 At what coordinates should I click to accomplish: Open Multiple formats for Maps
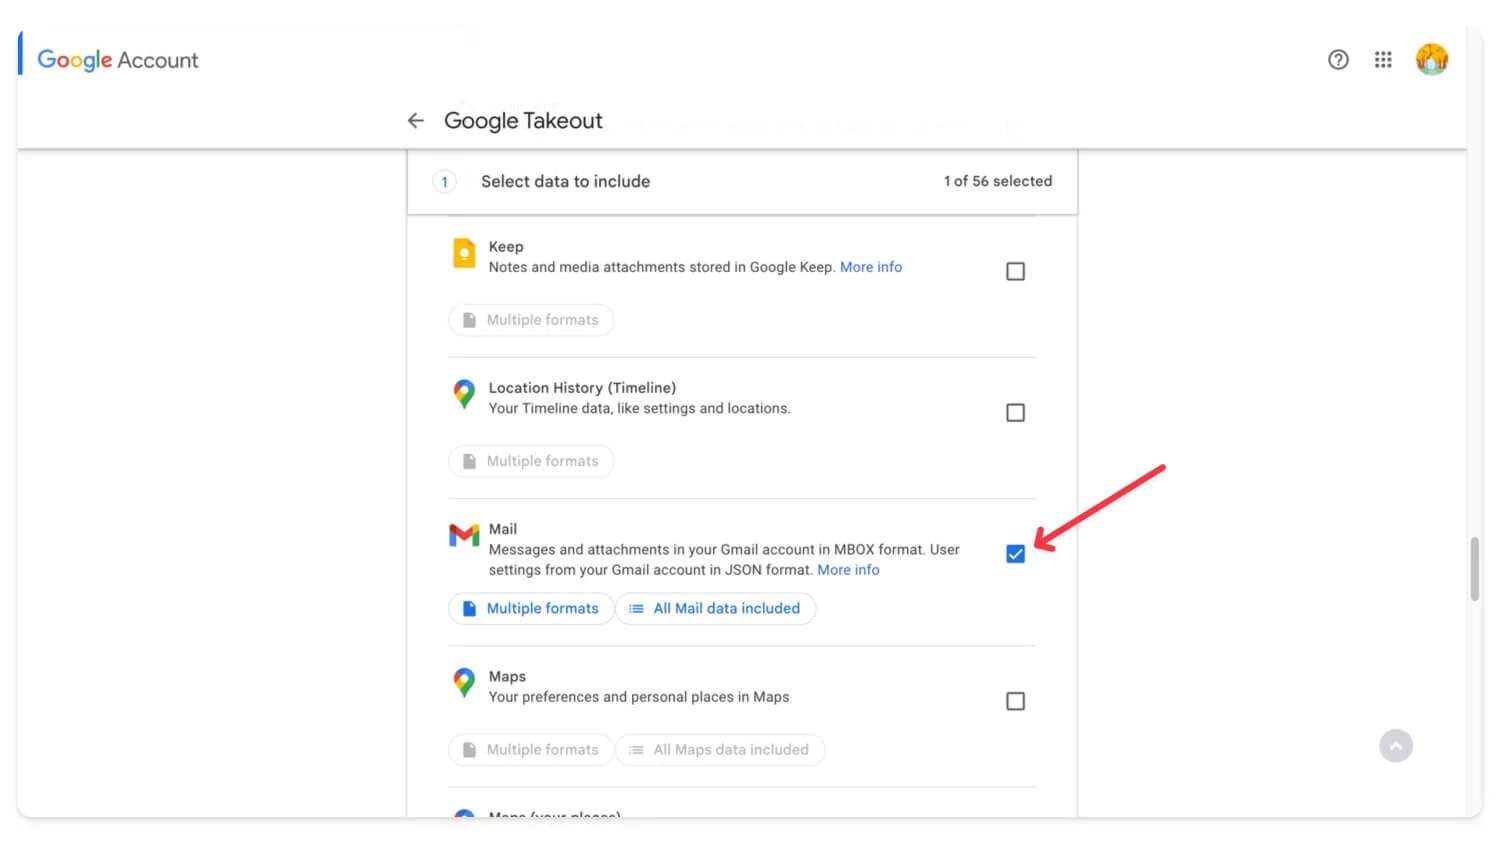[x=531, y=750]
